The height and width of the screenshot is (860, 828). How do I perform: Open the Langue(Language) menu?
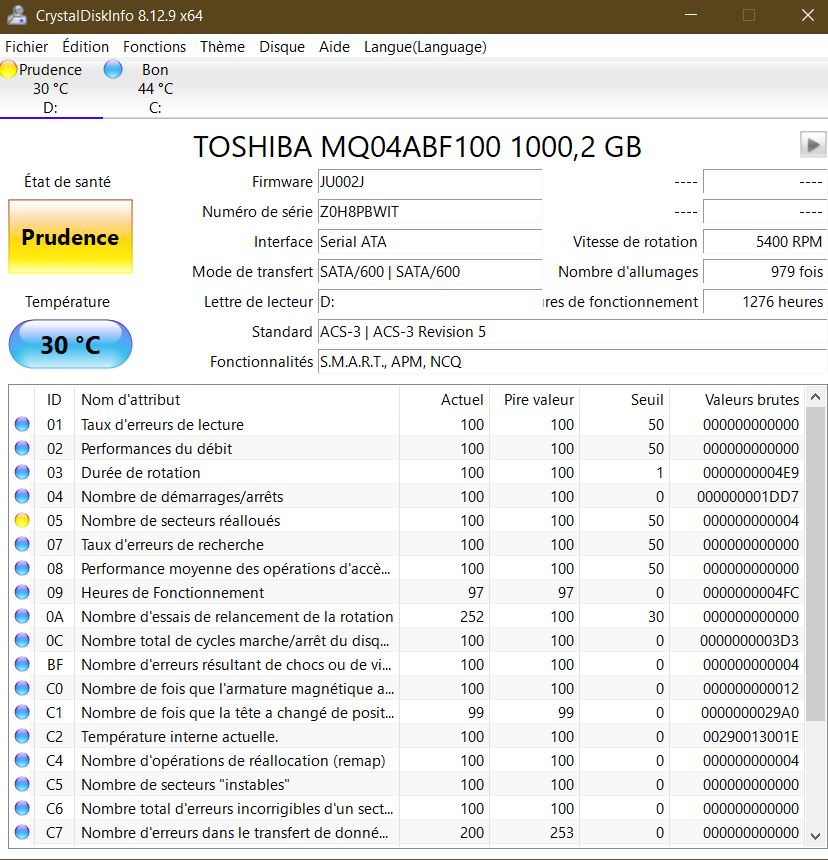click(425, 47)
